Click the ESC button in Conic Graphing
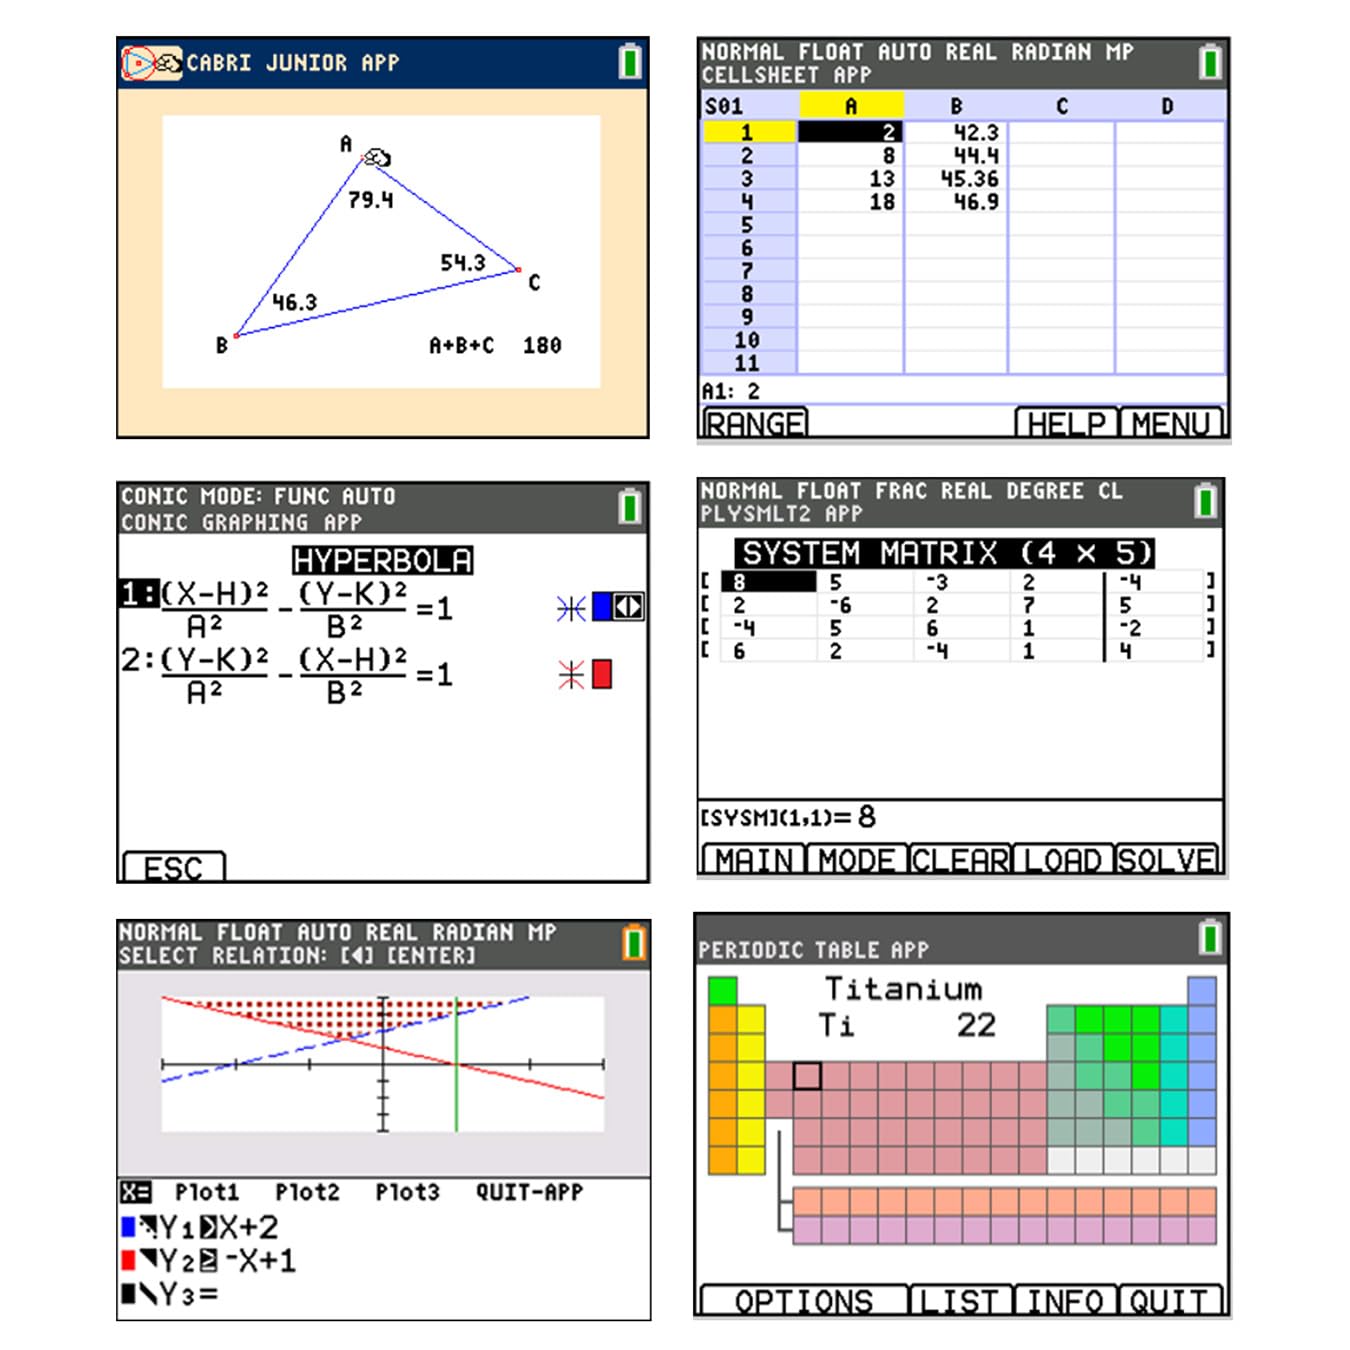 [174, 867]
